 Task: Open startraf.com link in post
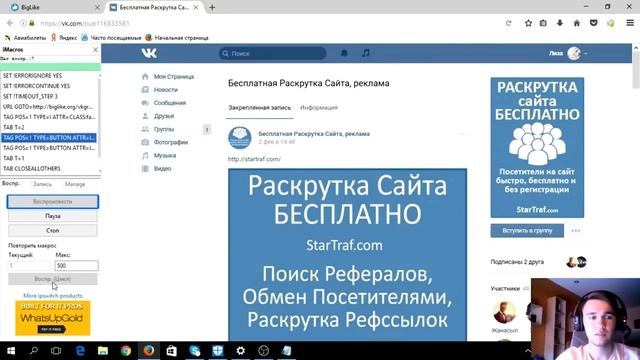(254, 159)
